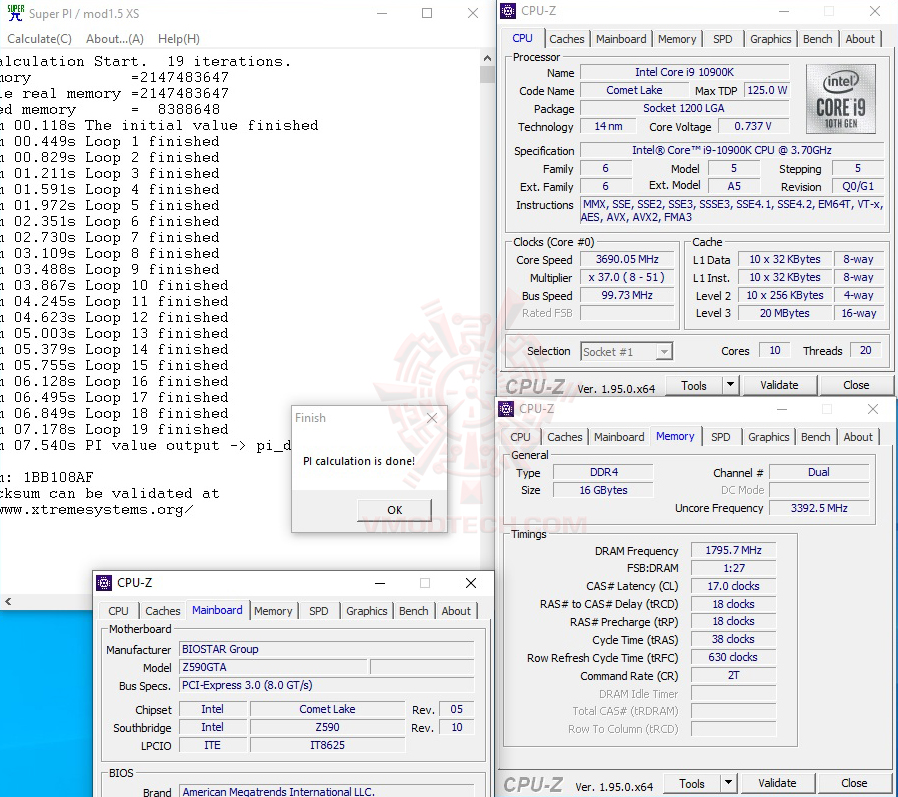This screenshot has height=797, width=898.
Task: Click the Intel Core i9 10th Gen logo
Action: 841,99
